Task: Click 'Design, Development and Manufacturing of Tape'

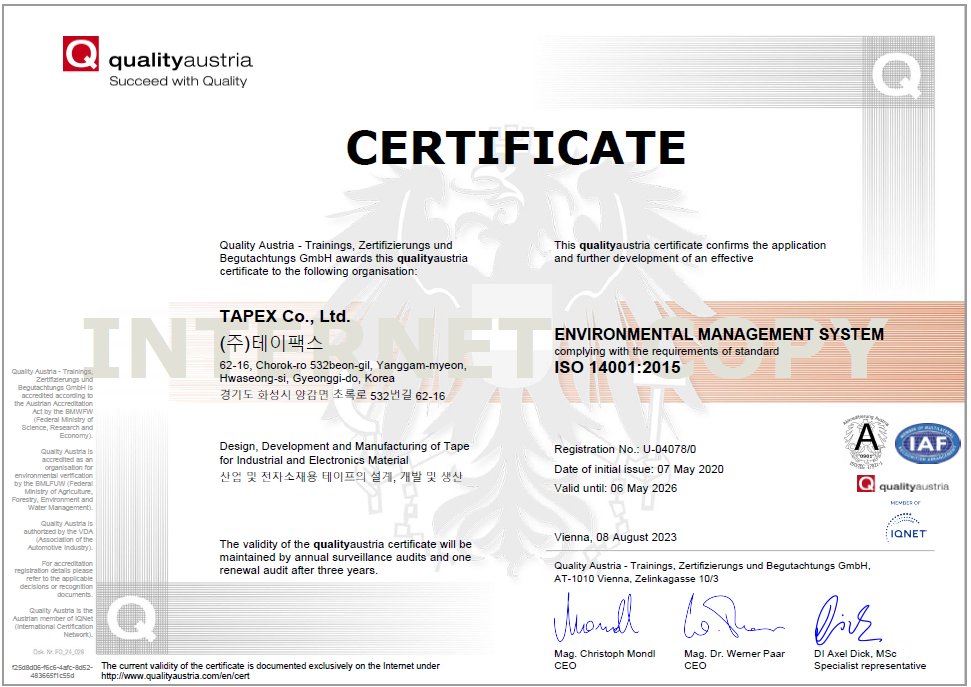Action: [x=344, y=447]
